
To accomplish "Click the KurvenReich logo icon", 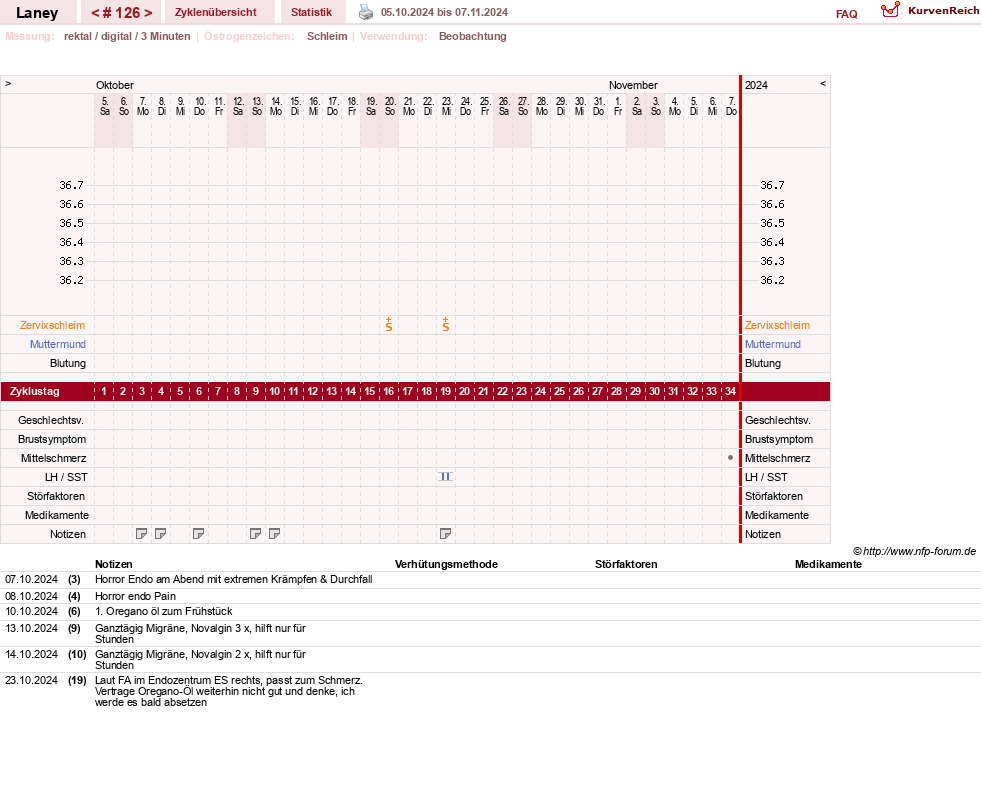I will pos(890,10).
